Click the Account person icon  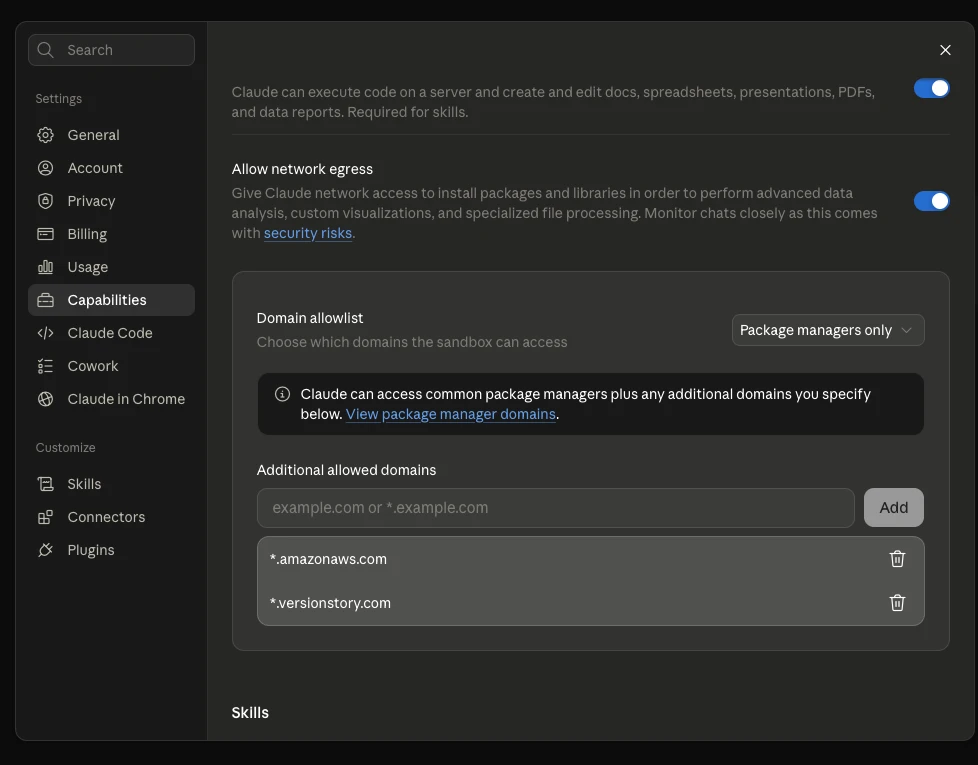click(46, 168)
